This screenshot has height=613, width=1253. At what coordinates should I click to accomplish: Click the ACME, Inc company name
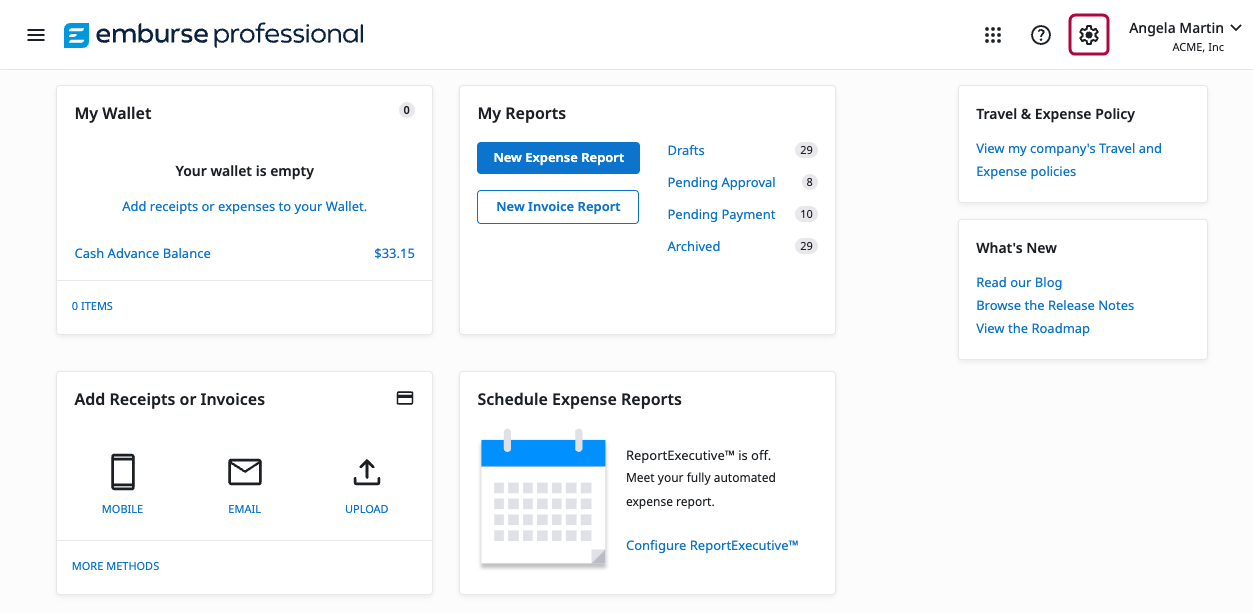(1198, 48)
